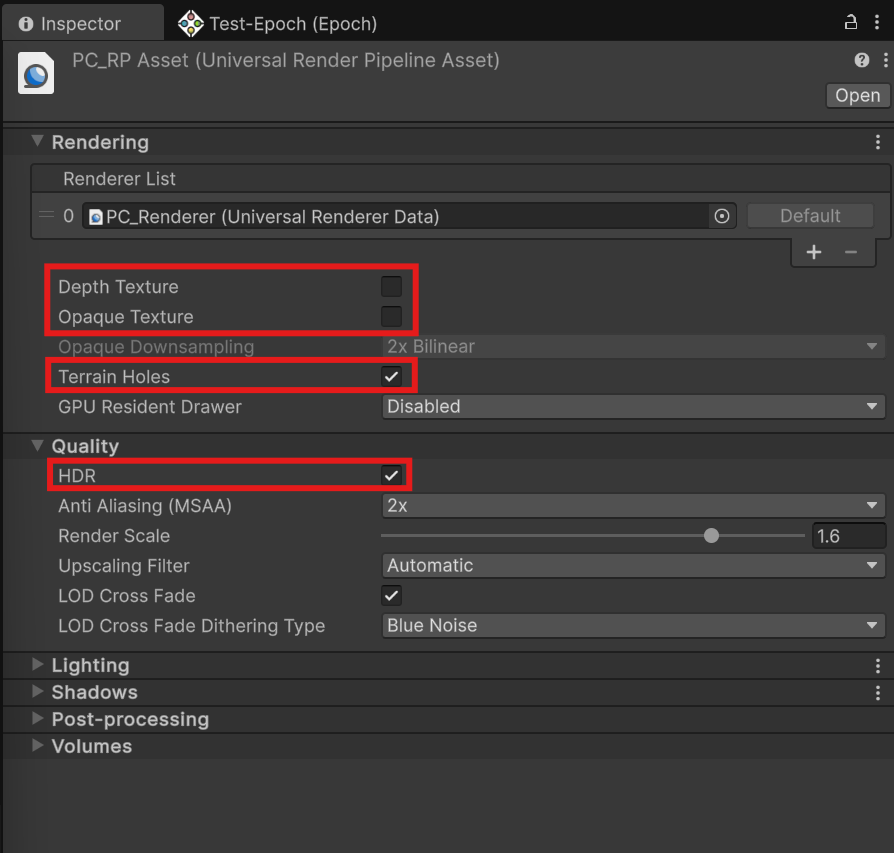Open the Test-Epoch (Epoch) tab
Screen dimensions: 894x853
tap(277, 23)
